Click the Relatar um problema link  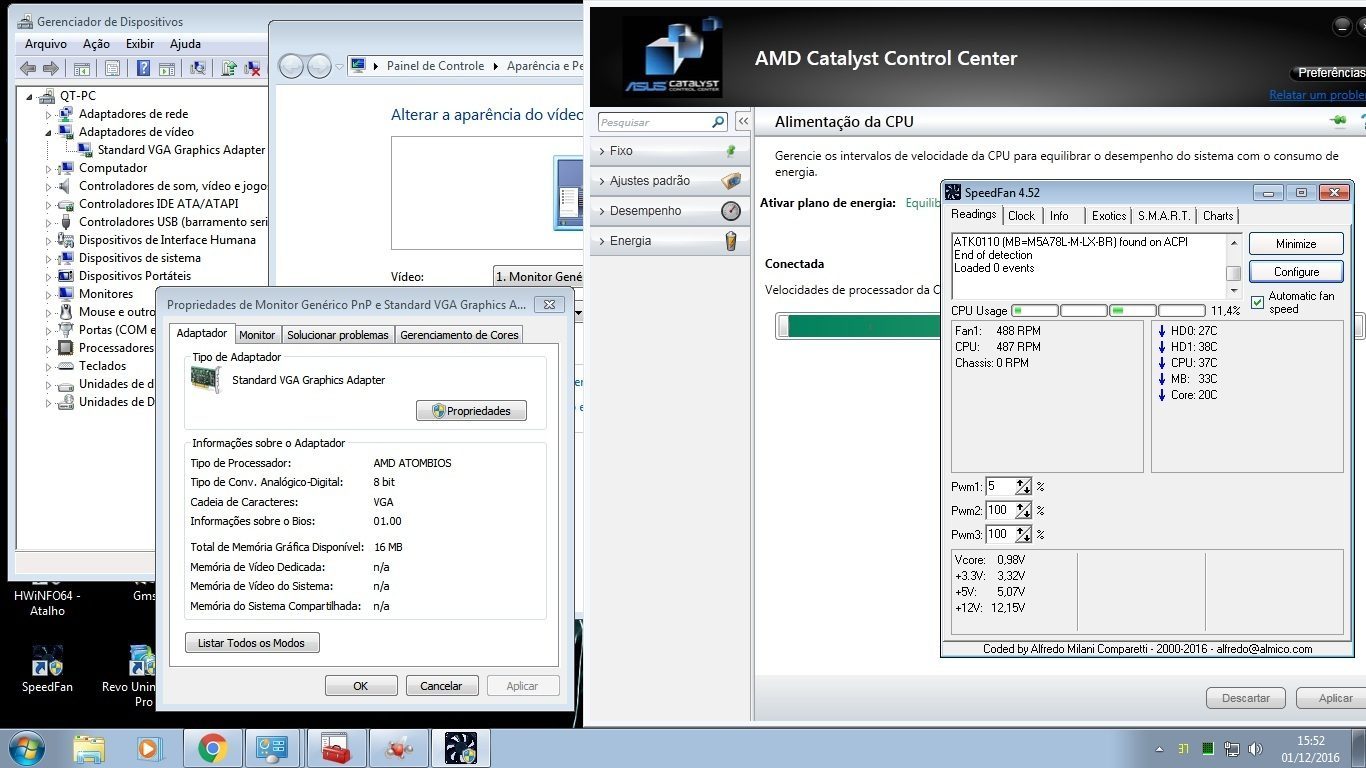tap(1317, 95)
